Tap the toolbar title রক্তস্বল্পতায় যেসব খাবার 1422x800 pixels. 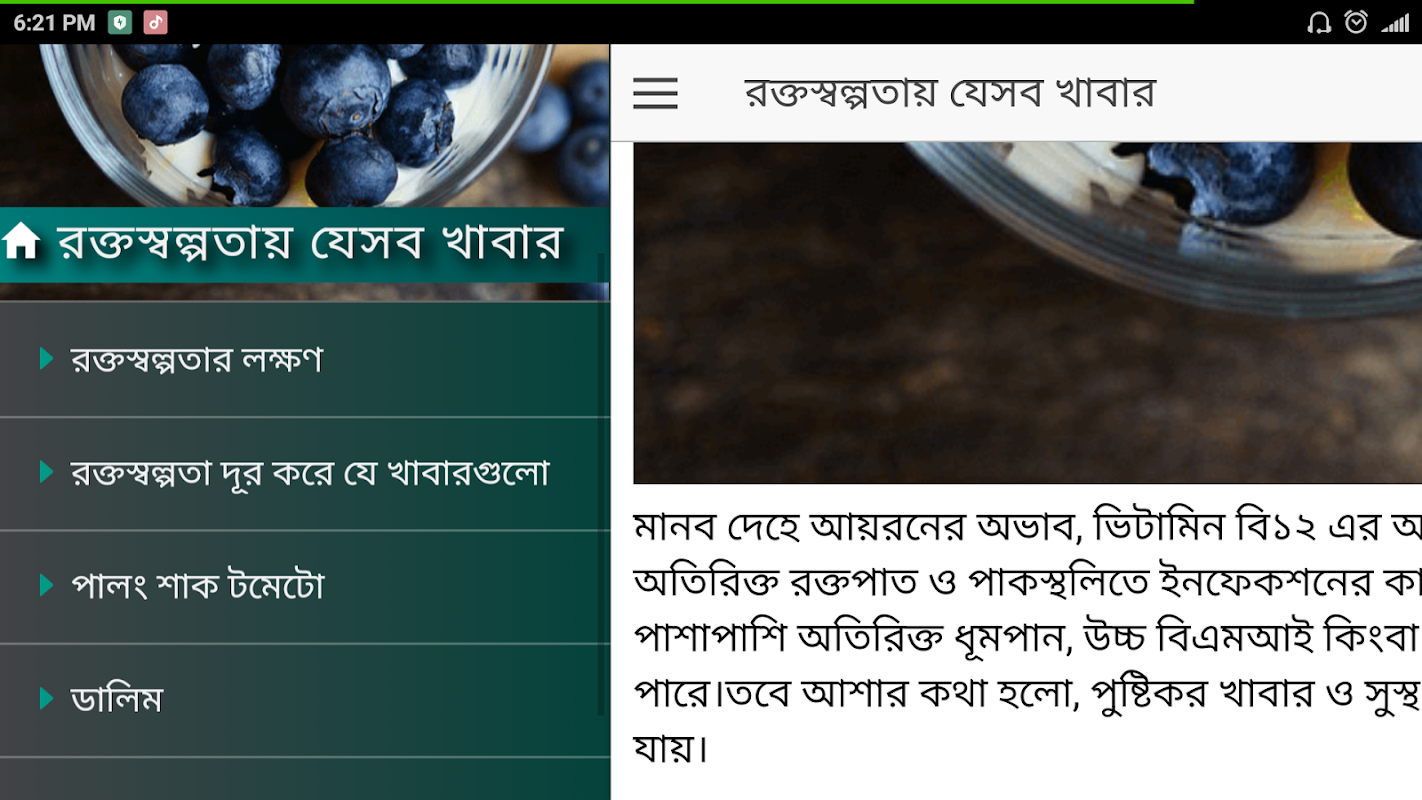pyautogui.click(x=949, y=93)
